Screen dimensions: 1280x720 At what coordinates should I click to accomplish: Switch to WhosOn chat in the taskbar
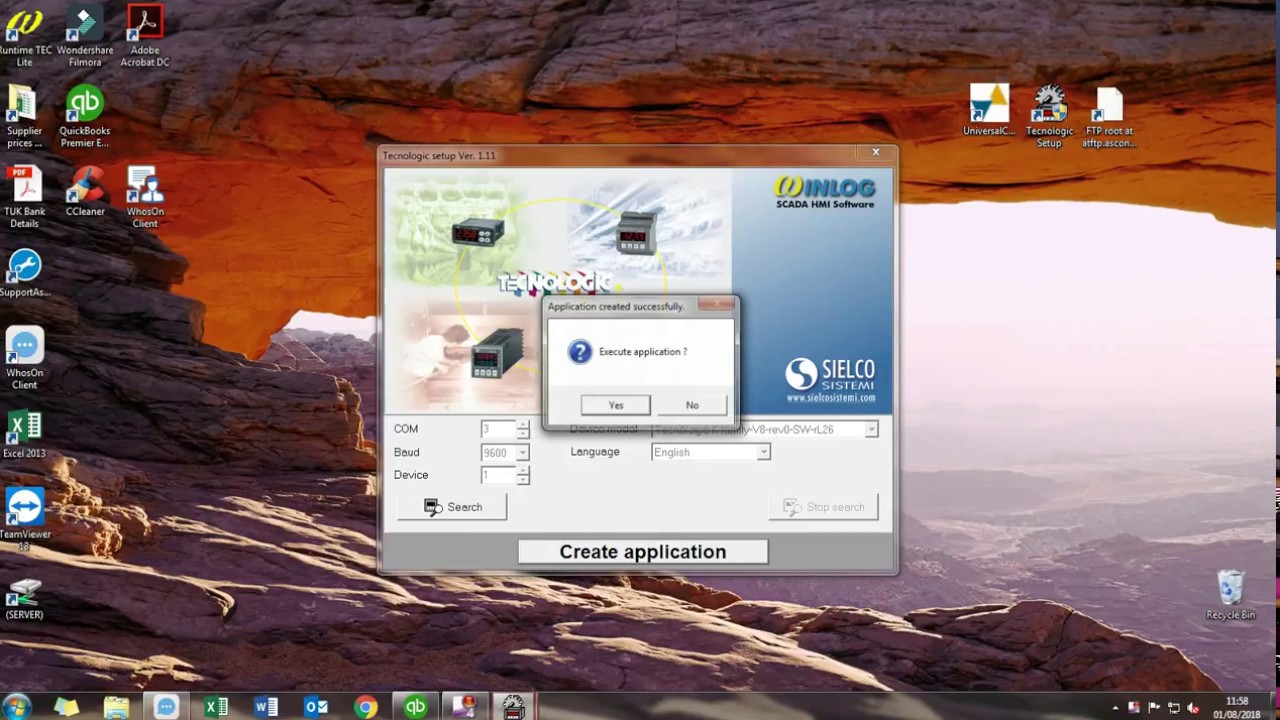[166, 707]
